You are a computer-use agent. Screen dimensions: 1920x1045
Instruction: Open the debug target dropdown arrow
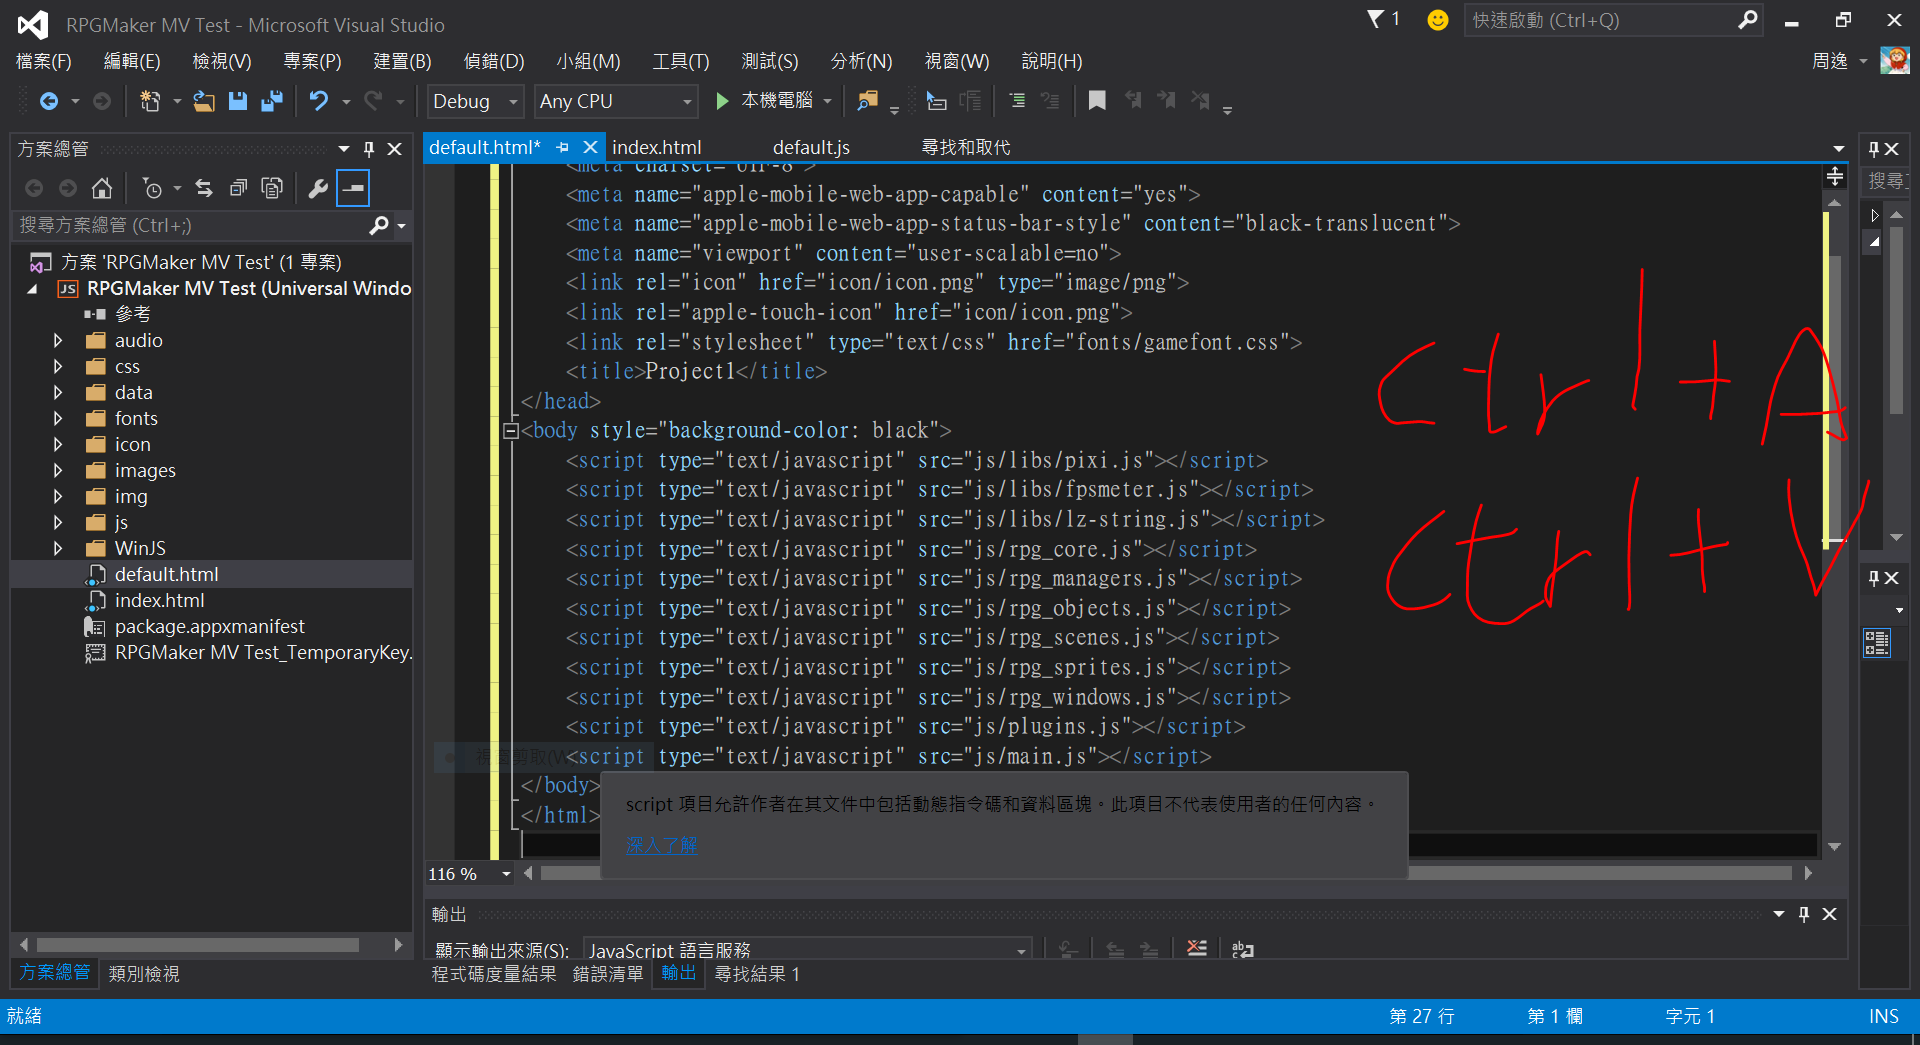pyautogui.click(x=828, y=101)
